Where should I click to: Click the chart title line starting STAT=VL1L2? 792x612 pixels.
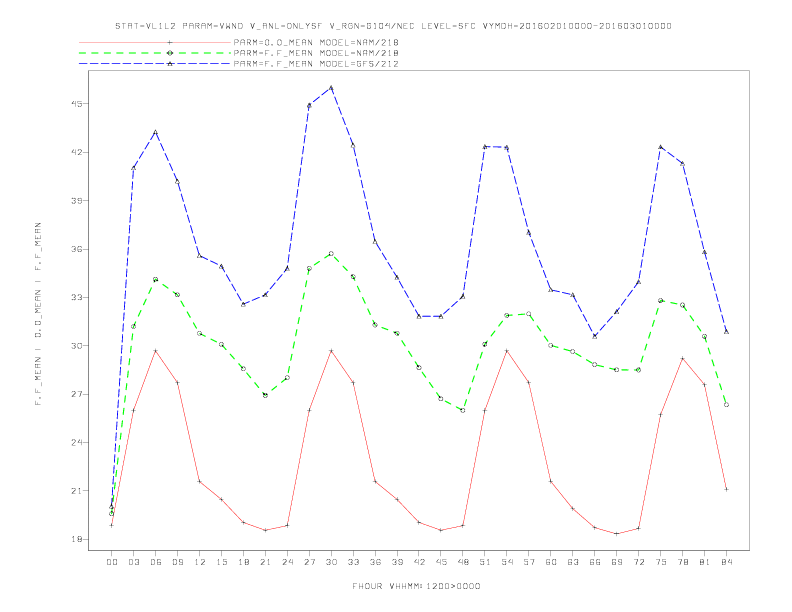pyautogui.click(x=393, y=26)
